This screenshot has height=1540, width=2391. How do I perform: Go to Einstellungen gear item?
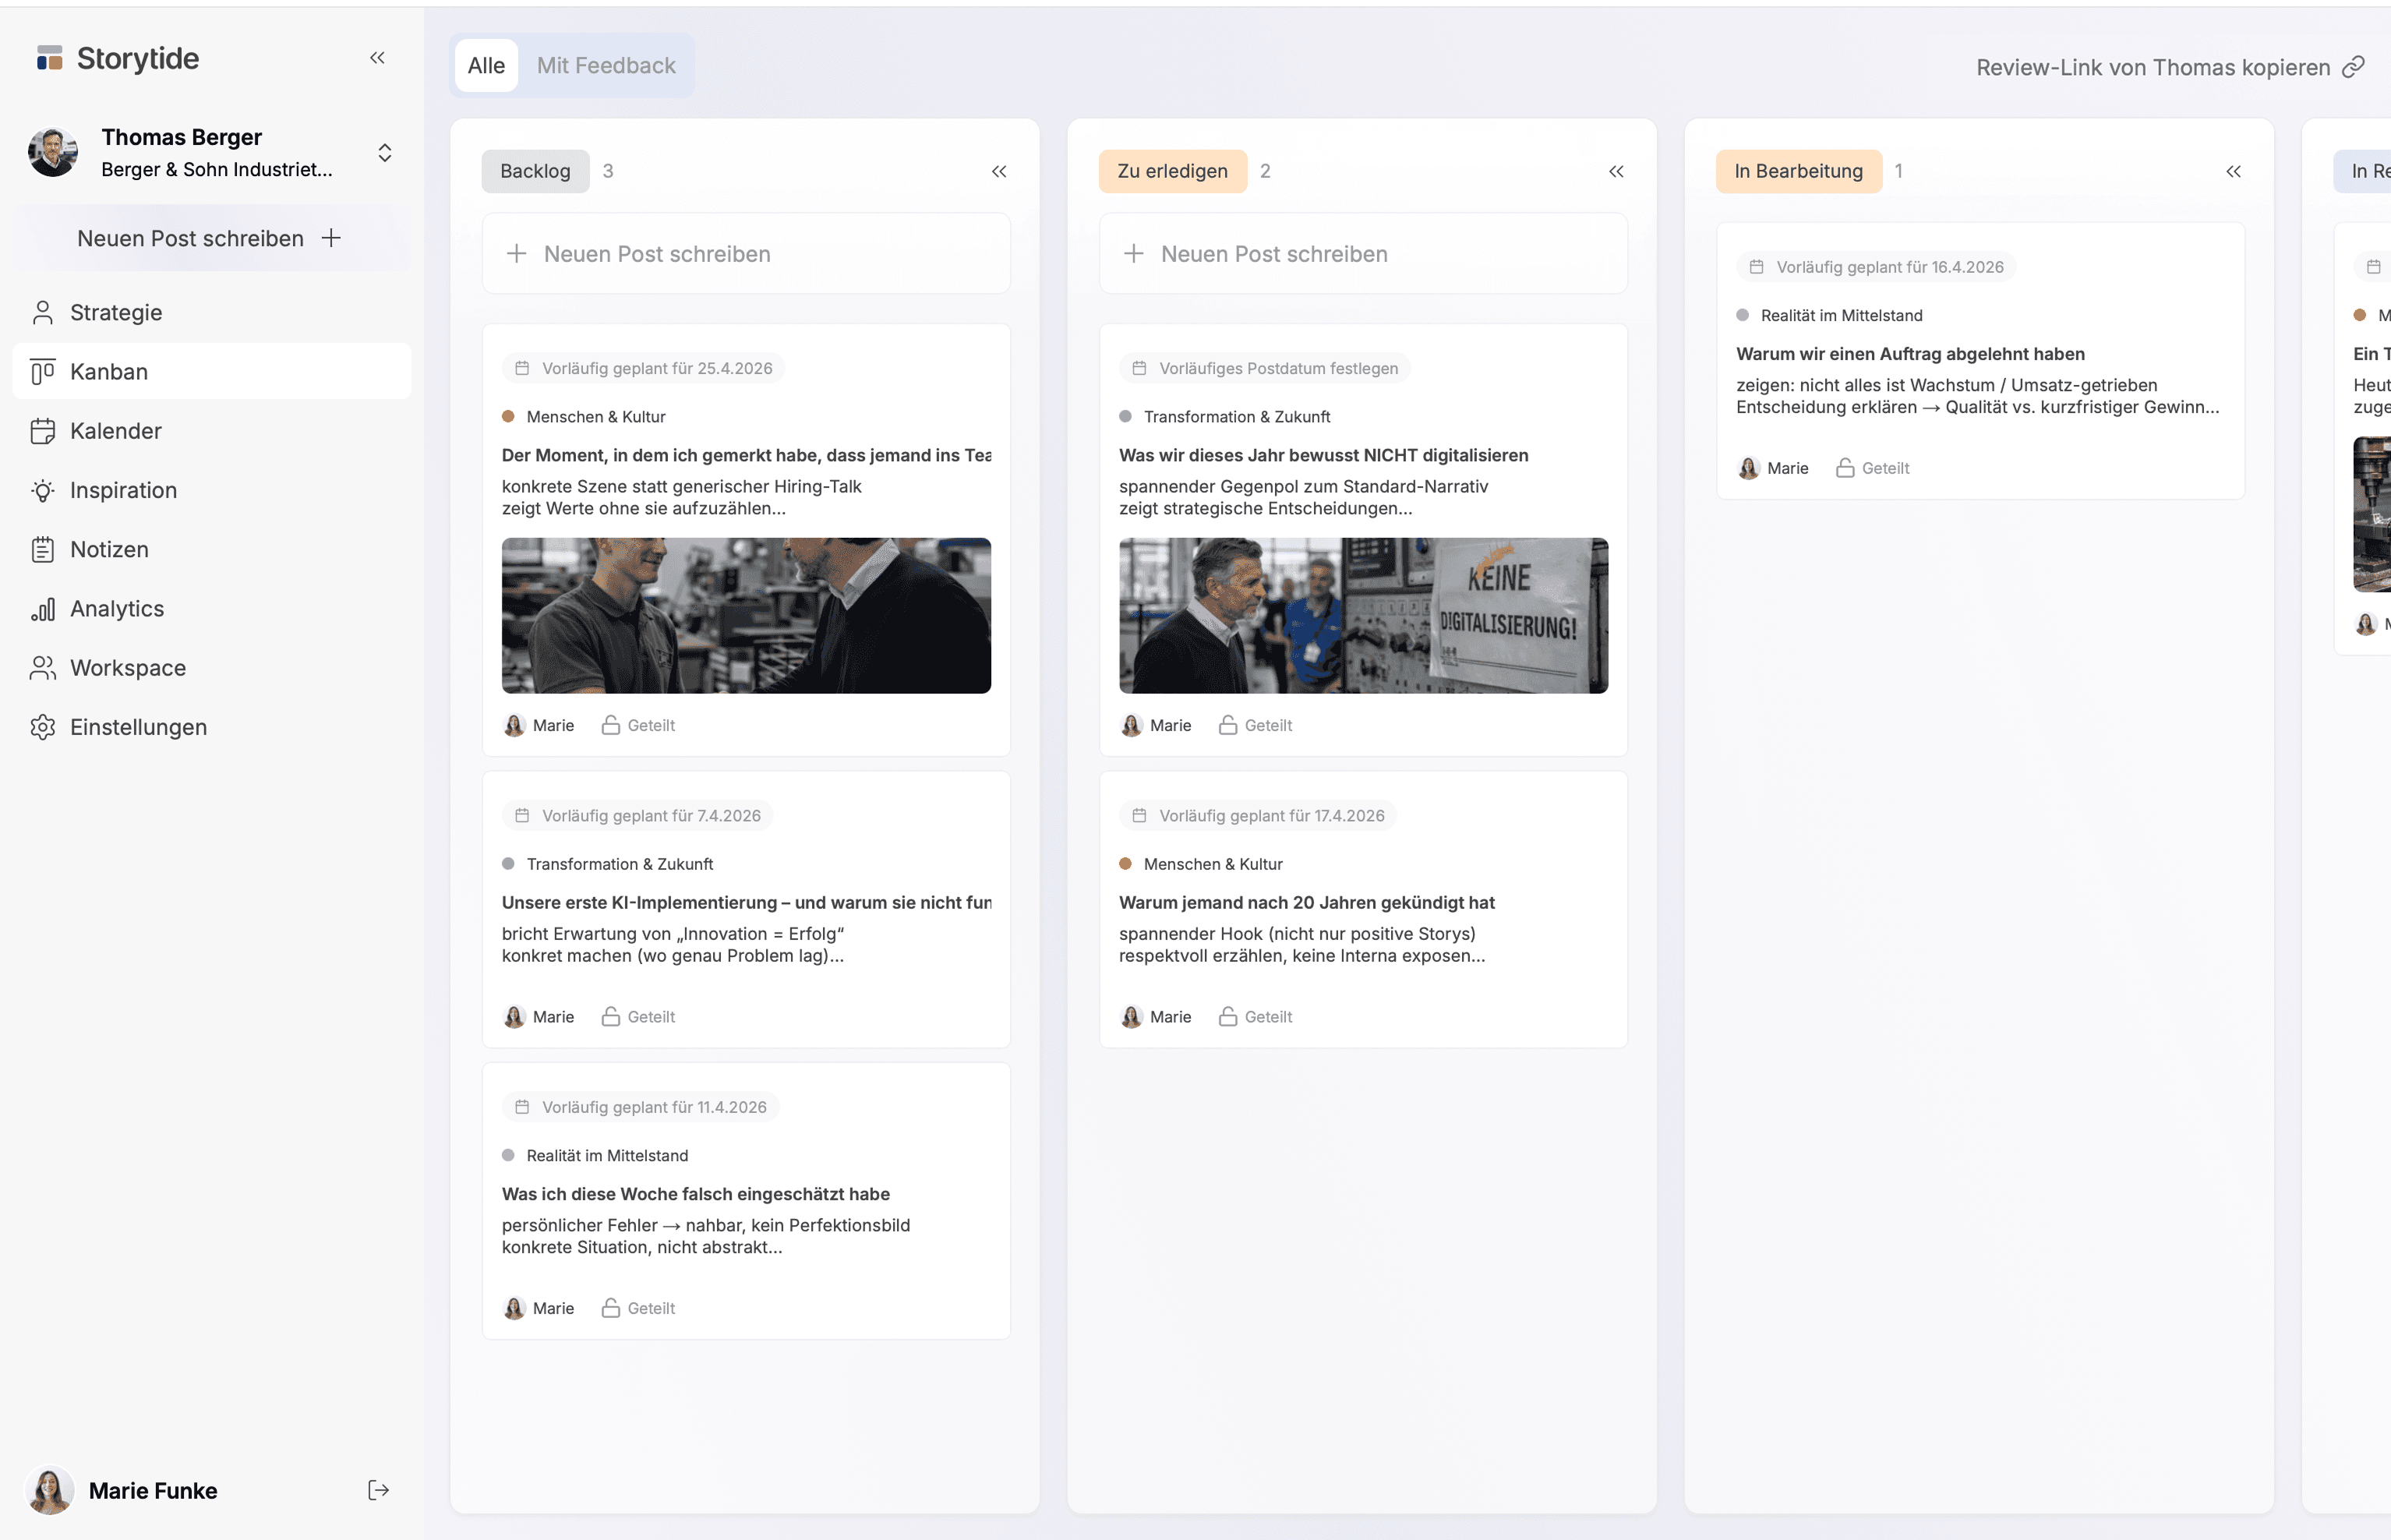click(x=138, y=727)
